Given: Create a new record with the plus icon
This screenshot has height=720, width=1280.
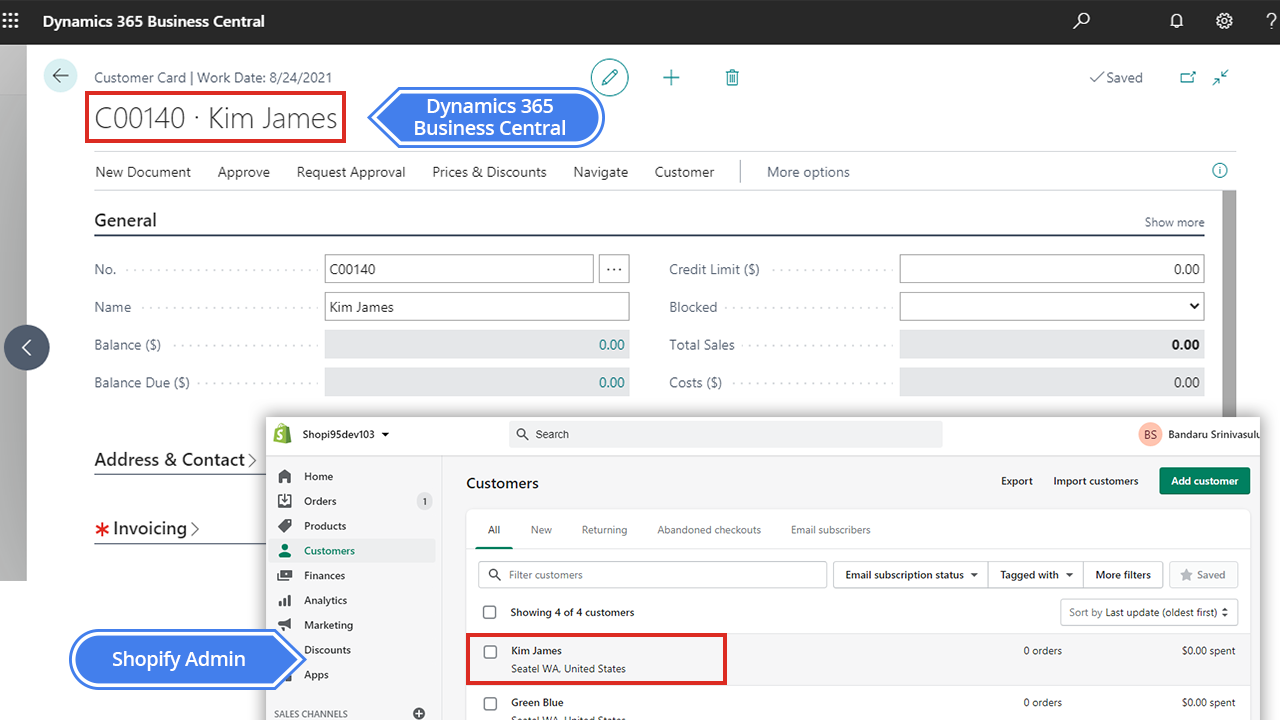Looking at the screenshot, I should [671, 77].
